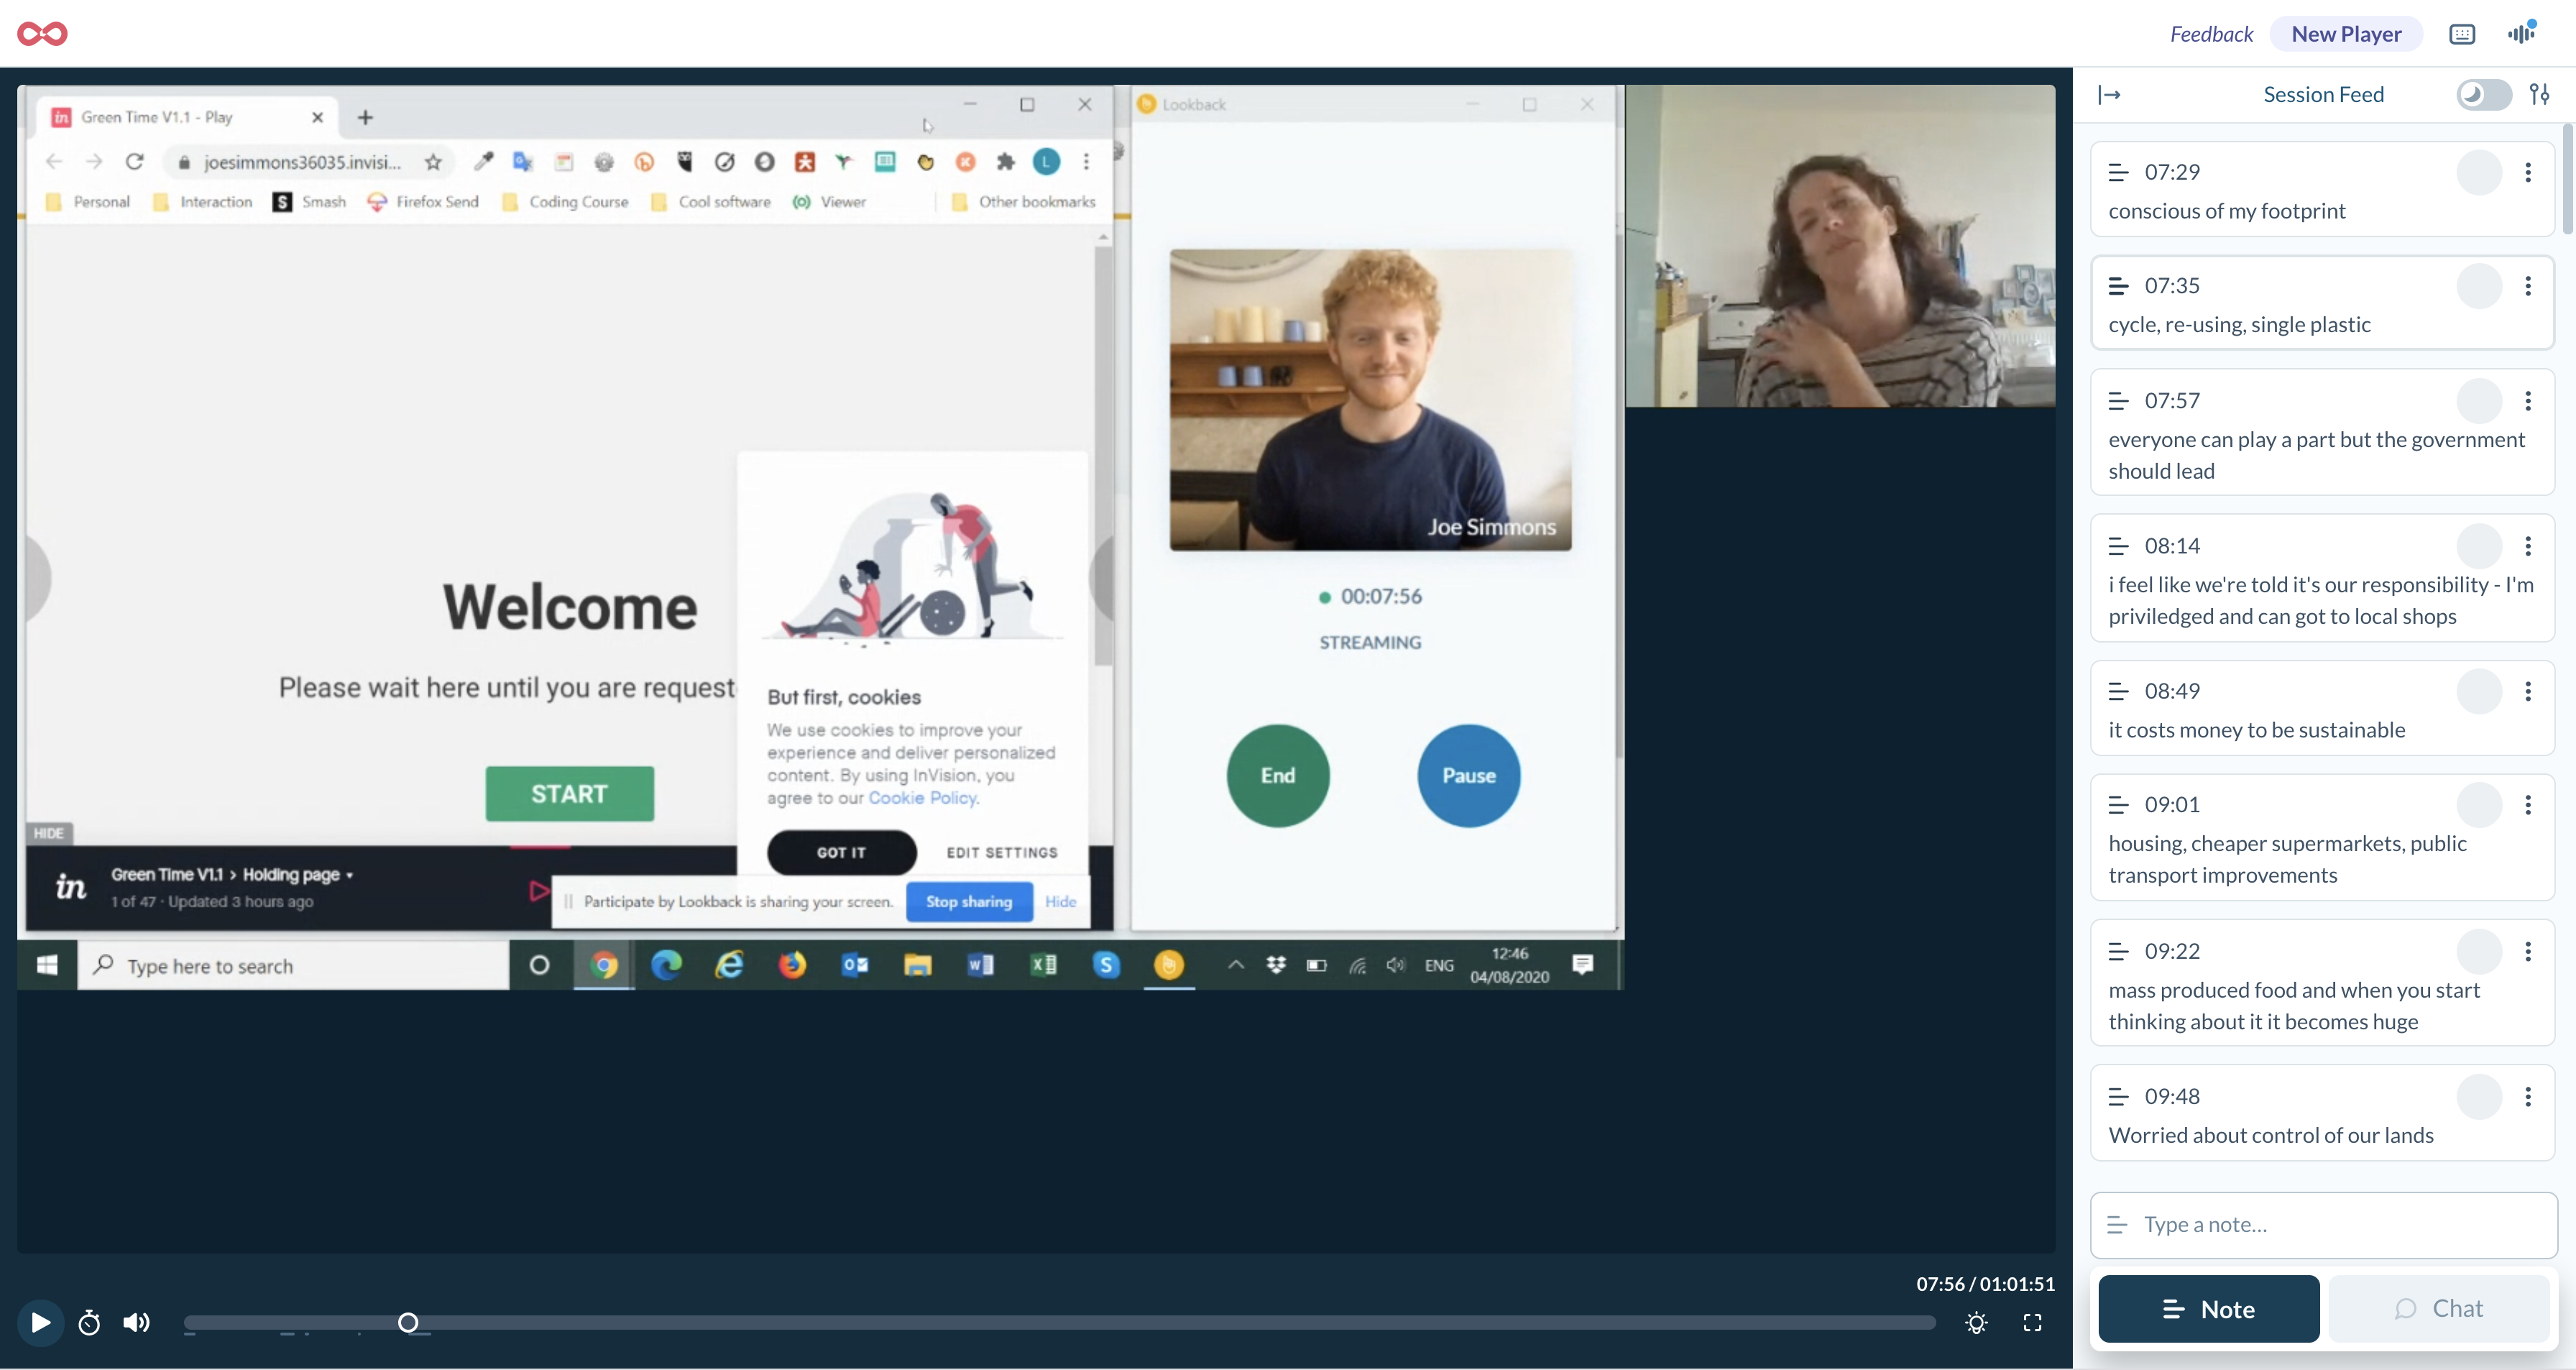This screenshot has width=2576, height=1370.
Task: Toggle the round marker on 09:22 note
Action: [2479, 951]
